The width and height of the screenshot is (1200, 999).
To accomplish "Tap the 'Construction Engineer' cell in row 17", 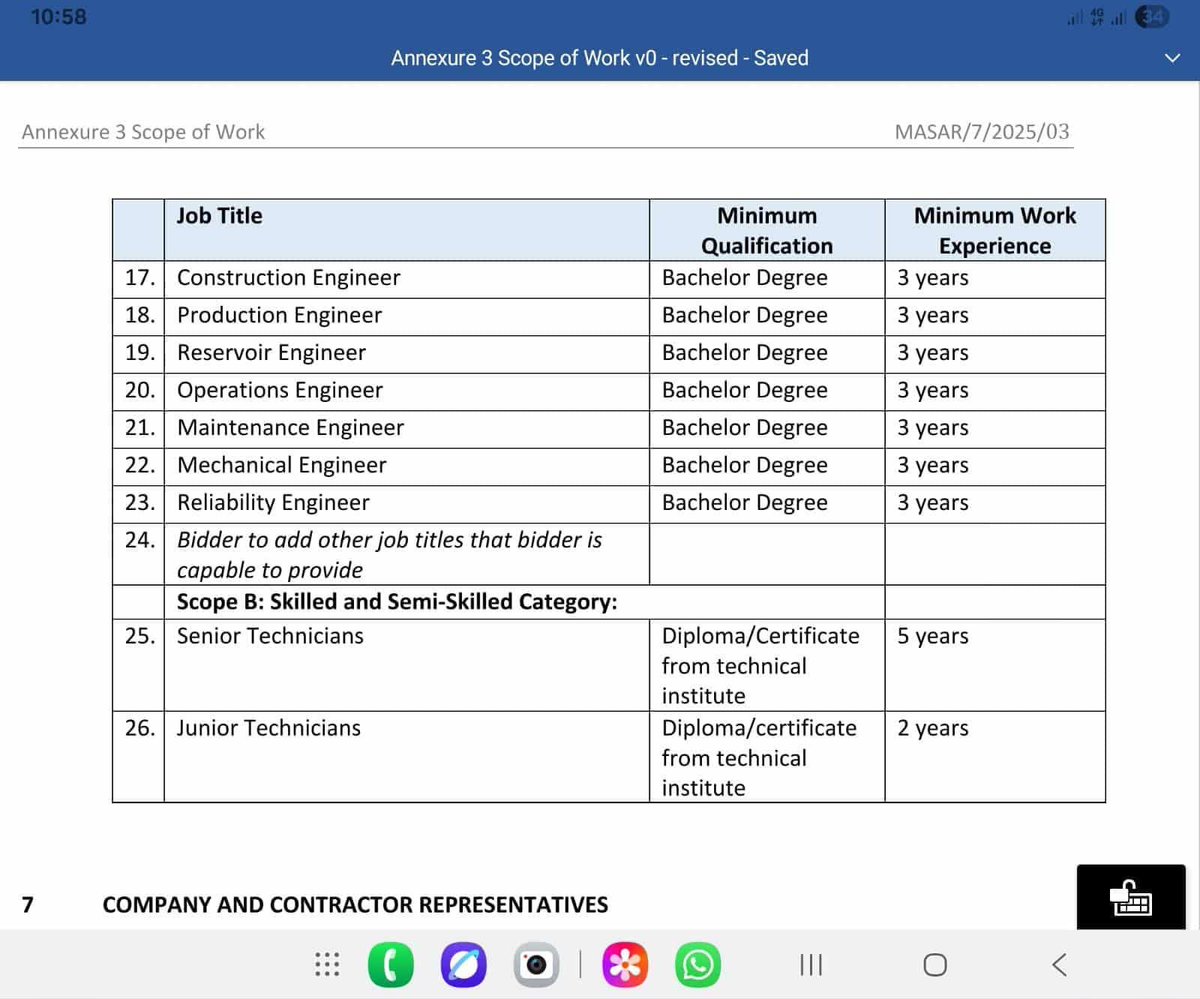I will click(288, 277).
